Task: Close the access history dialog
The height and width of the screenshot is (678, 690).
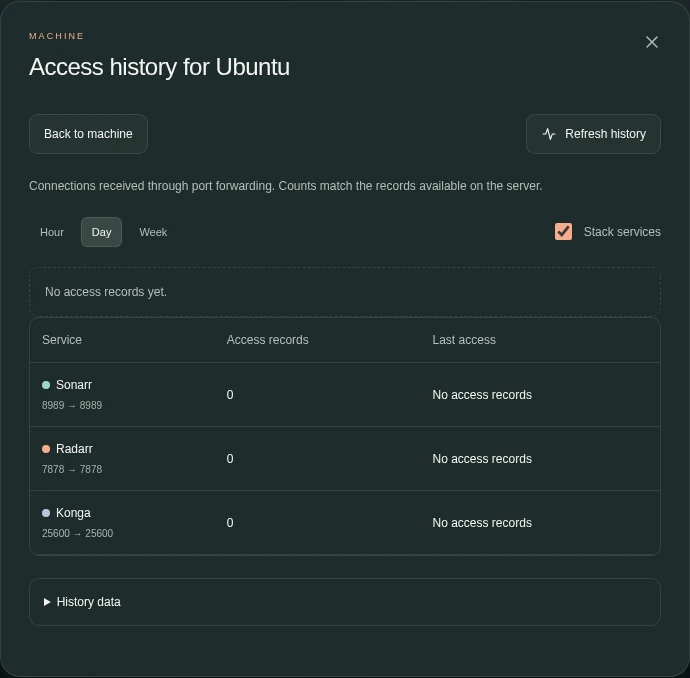Action: [x=652, y=42]
